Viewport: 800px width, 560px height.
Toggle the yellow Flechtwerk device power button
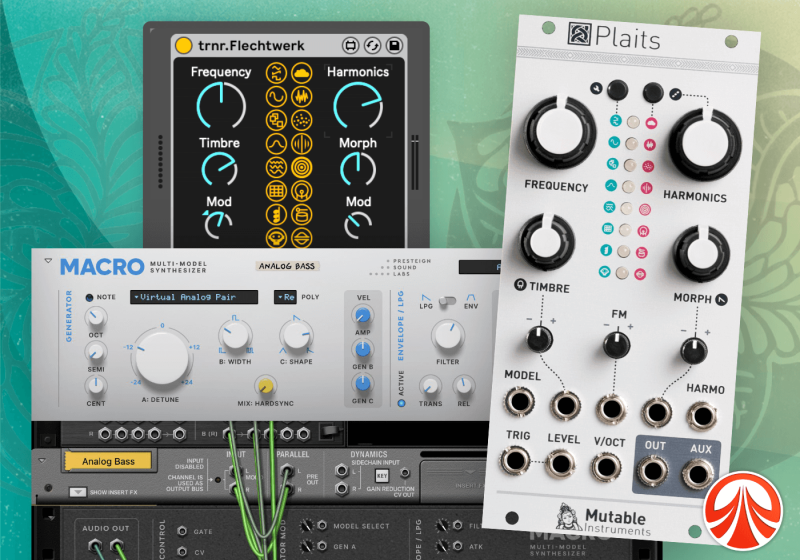183,46
